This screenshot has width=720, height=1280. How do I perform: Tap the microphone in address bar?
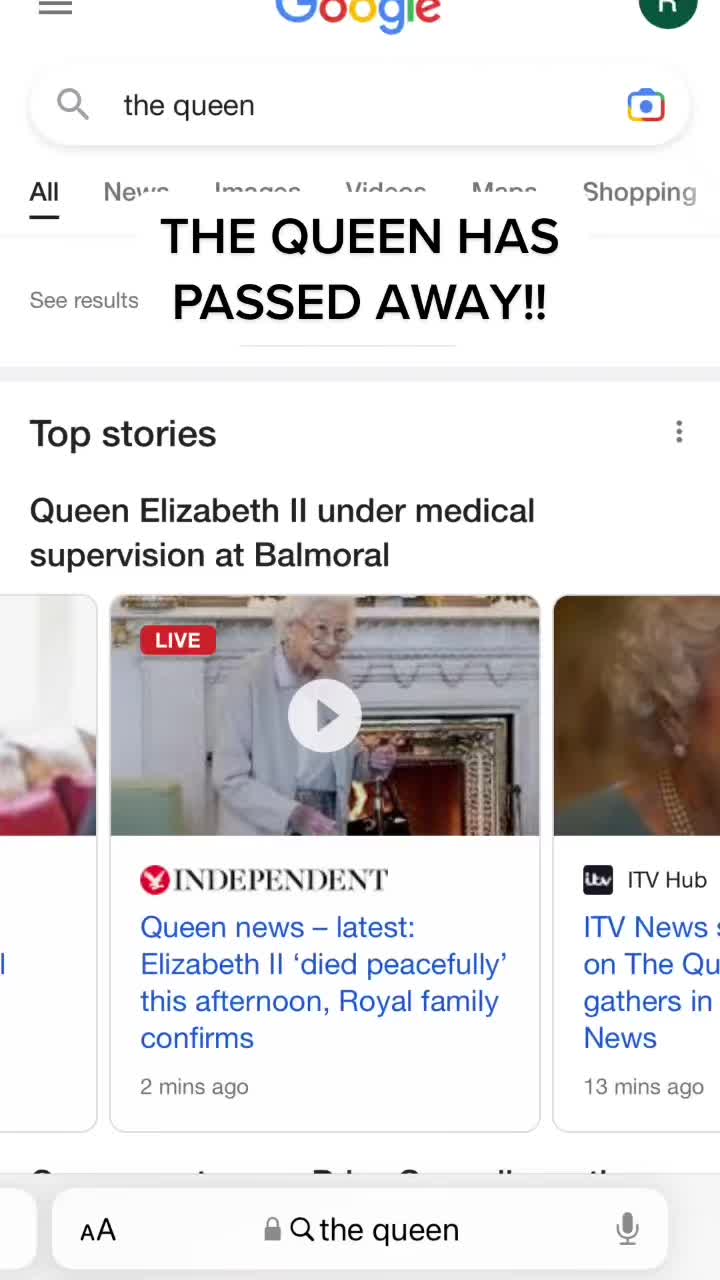(627, 1229)
